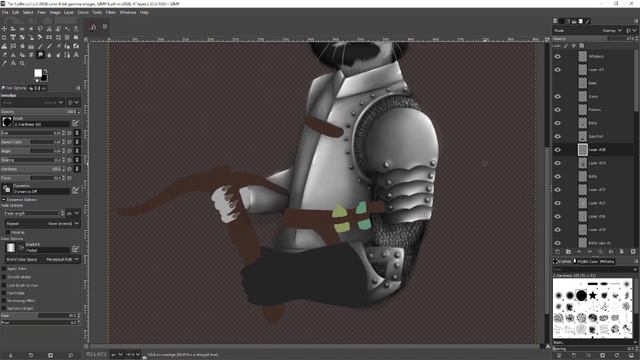The image size is (640, 360).
Task: Enable Lock brush to view
Action: (x=4, y=285)
